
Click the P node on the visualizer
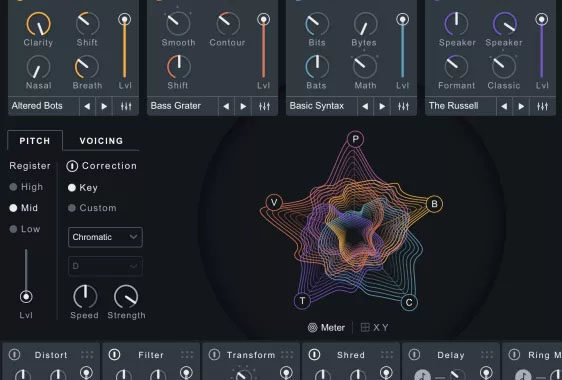click(x=355, y=139)
